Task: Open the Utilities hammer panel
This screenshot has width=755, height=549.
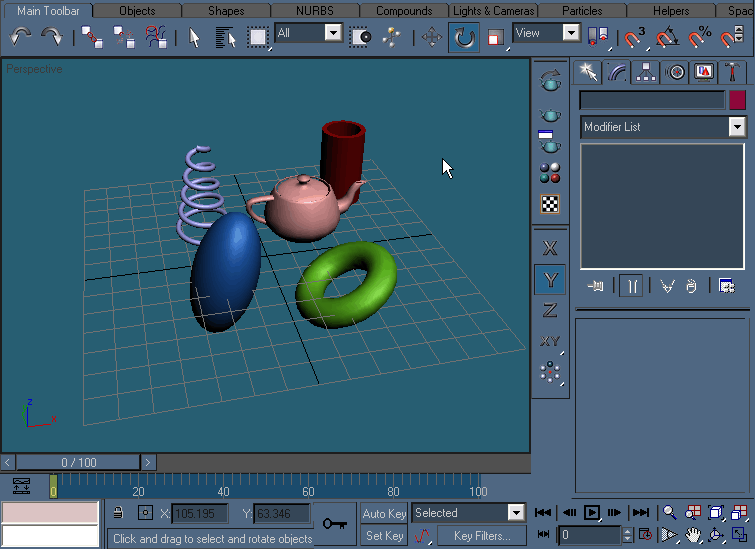Action: click(732, 72)
